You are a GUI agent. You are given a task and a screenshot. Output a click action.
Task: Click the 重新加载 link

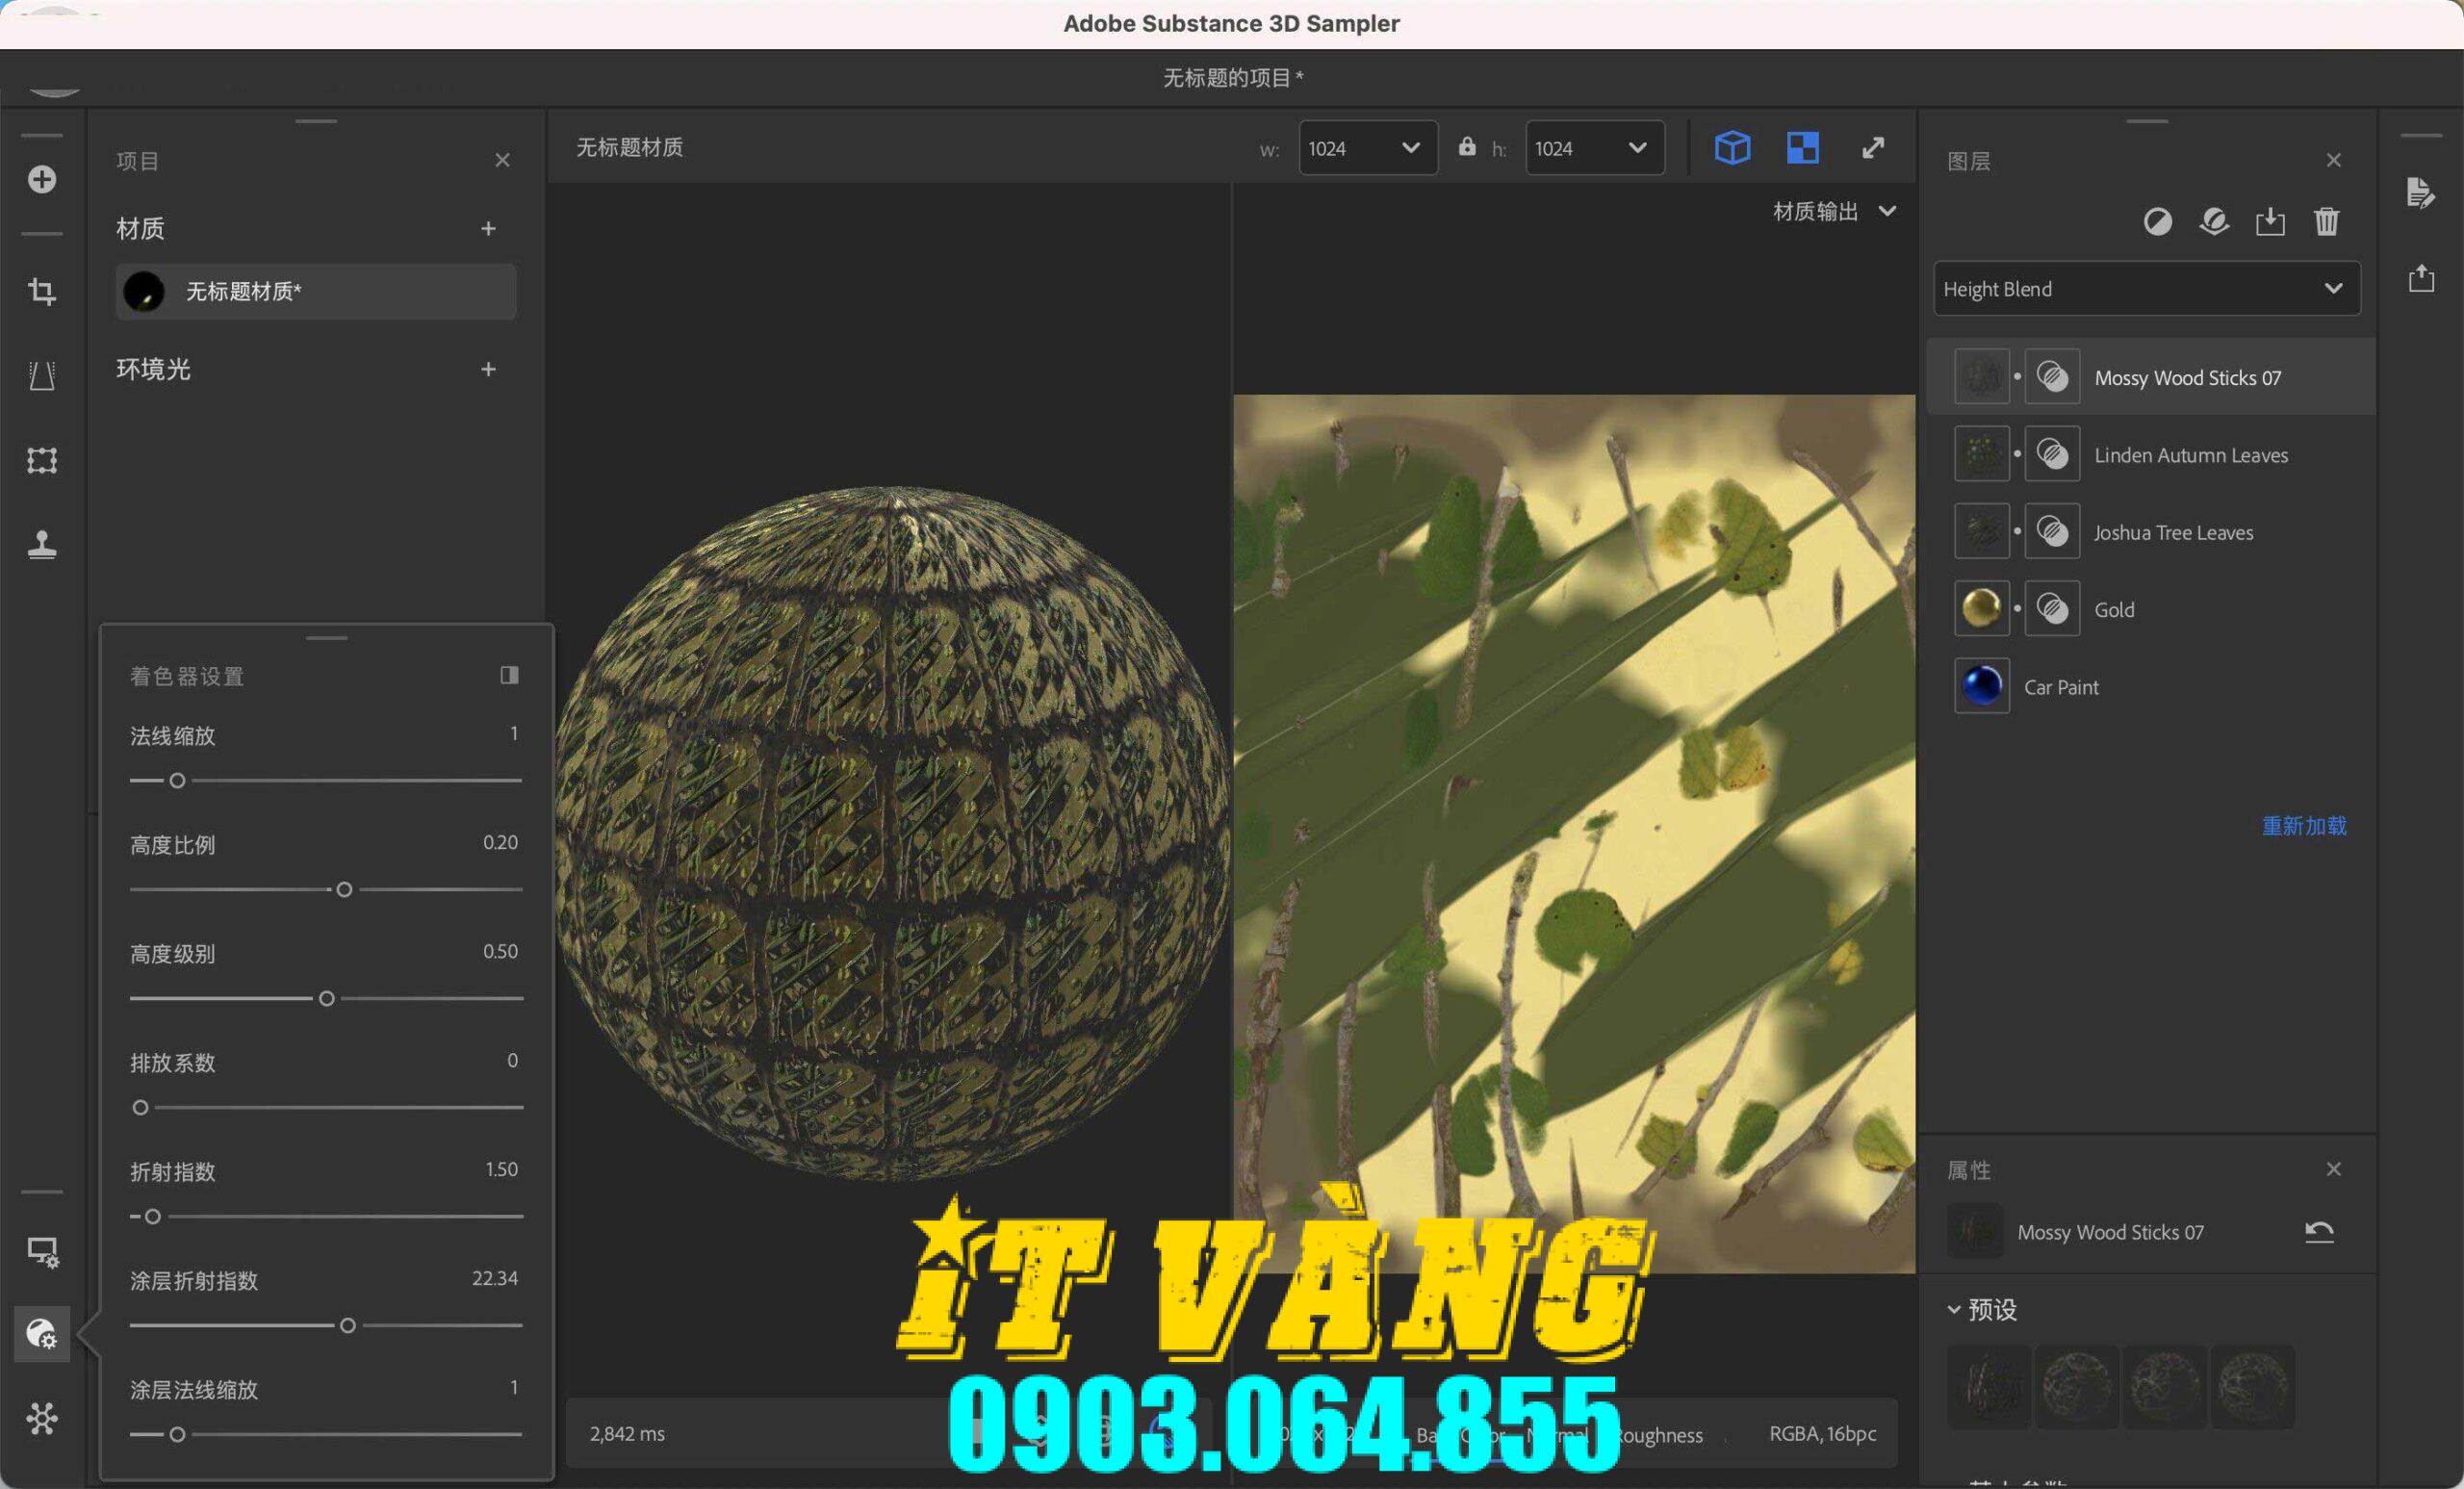pos(2303,826)
